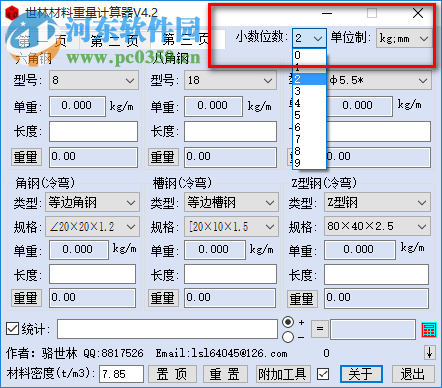This screenshot has height=388, width=442.
Task: Select the − radio button
Action: [x=288, y=337]
